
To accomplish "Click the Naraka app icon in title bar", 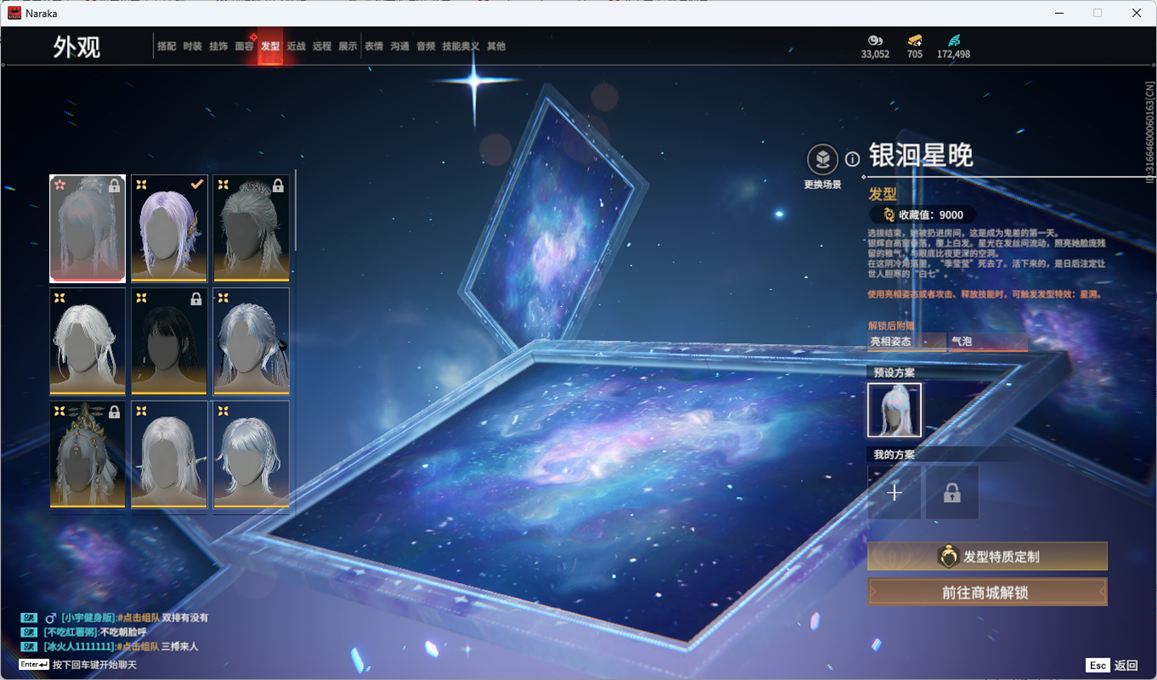I will 14,13.
